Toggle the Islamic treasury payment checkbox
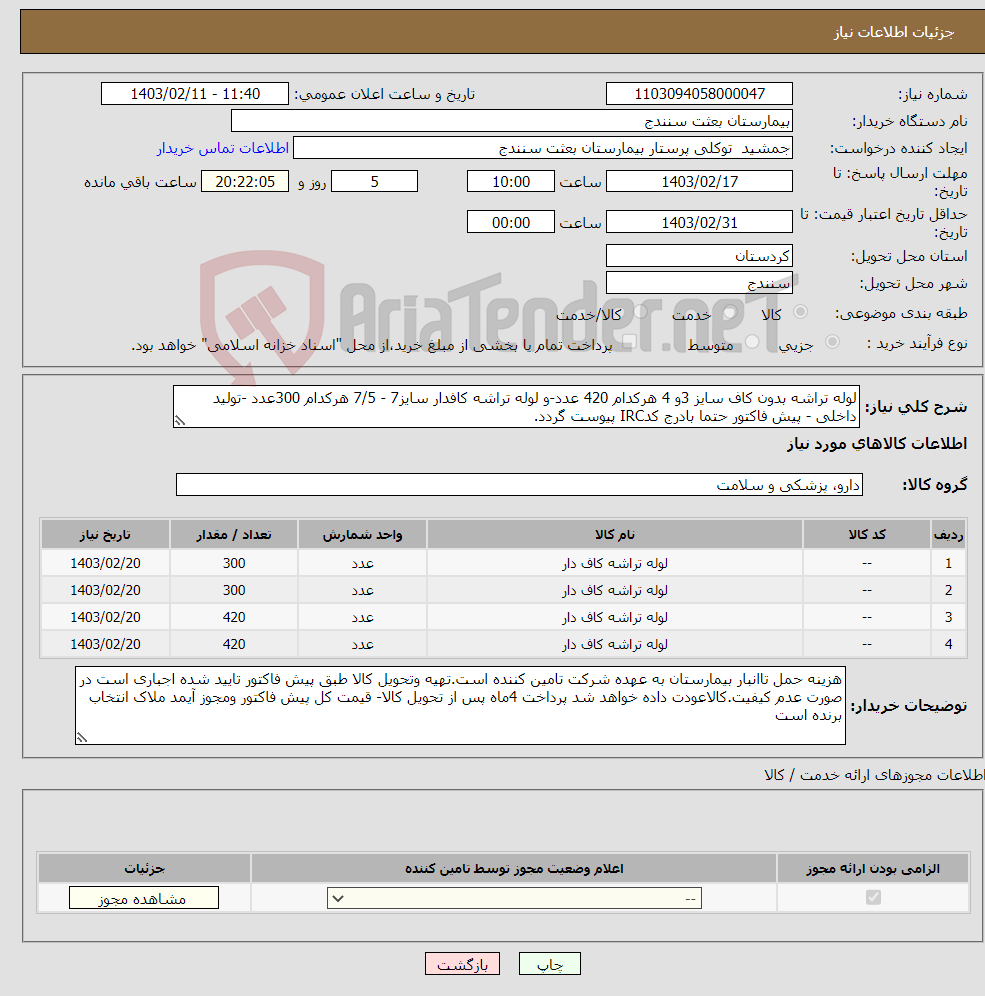This screenshot has width=985, height=996. (x=629, y=342)
